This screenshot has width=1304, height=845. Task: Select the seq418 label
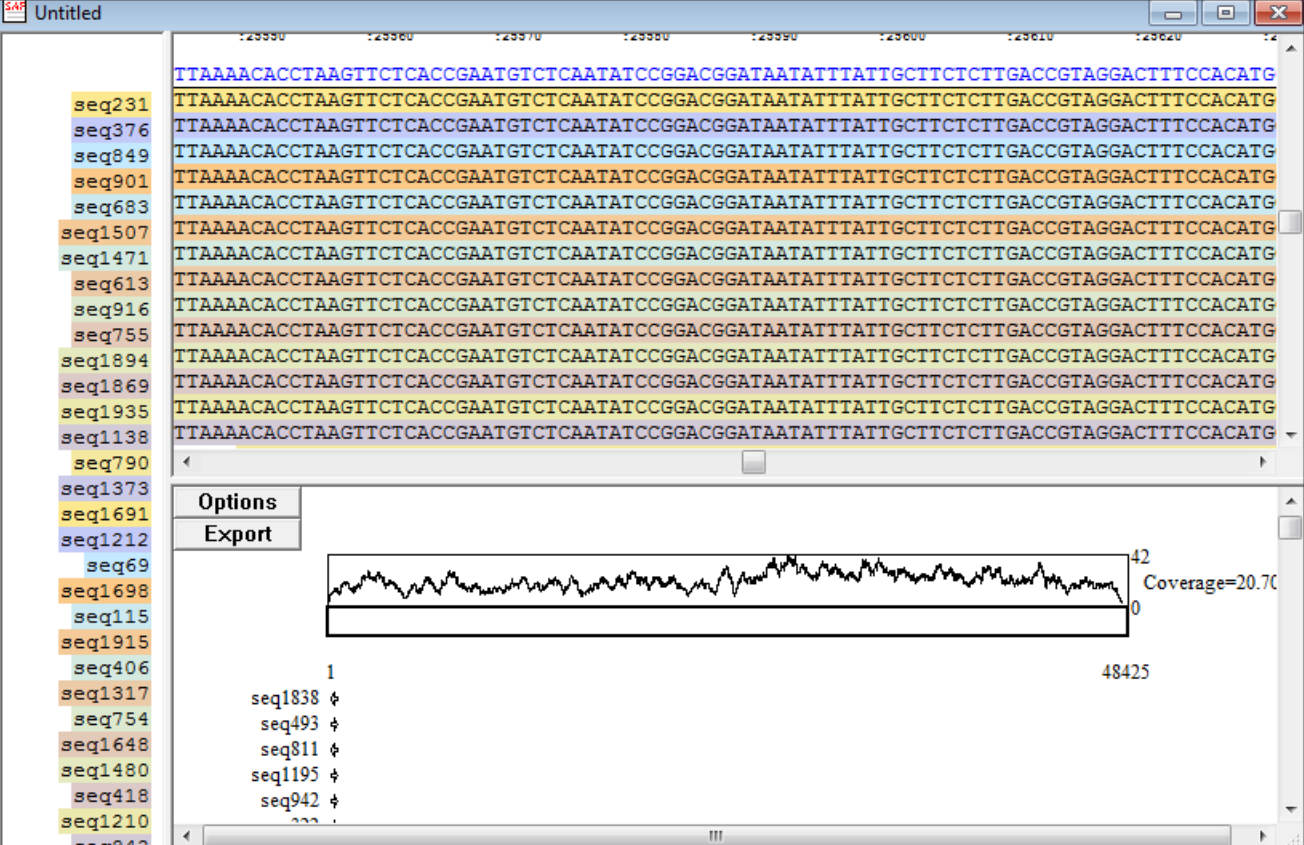[111, 796]
